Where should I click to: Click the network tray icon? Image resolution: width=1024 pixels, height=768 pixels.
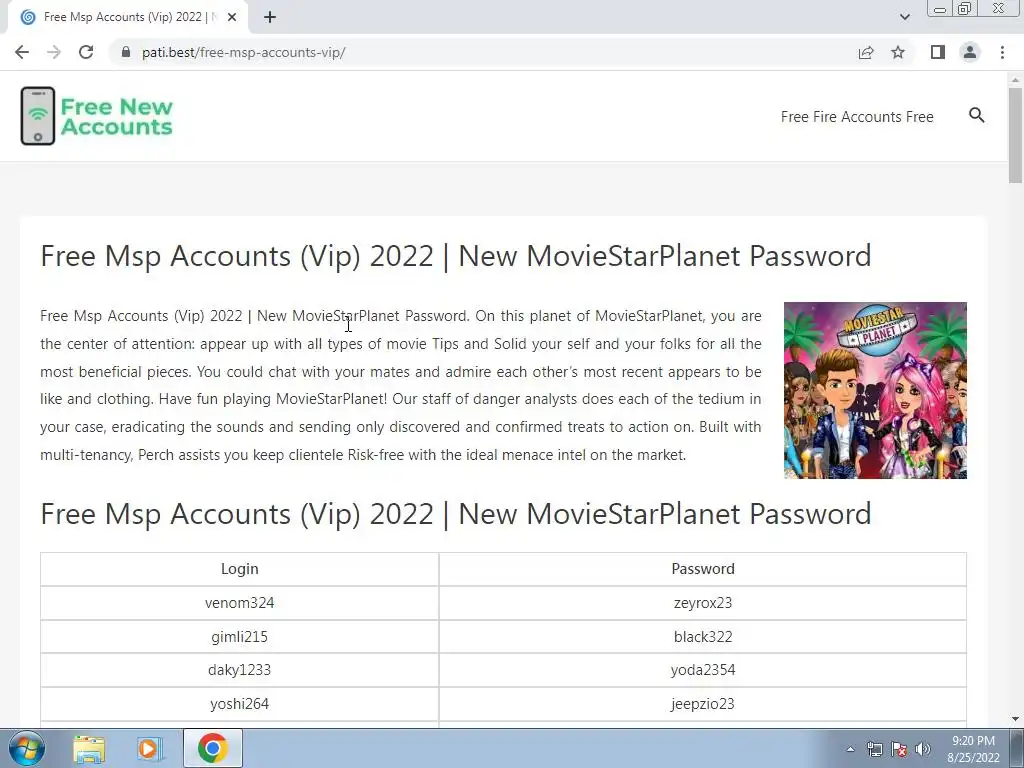coord(874,749)
